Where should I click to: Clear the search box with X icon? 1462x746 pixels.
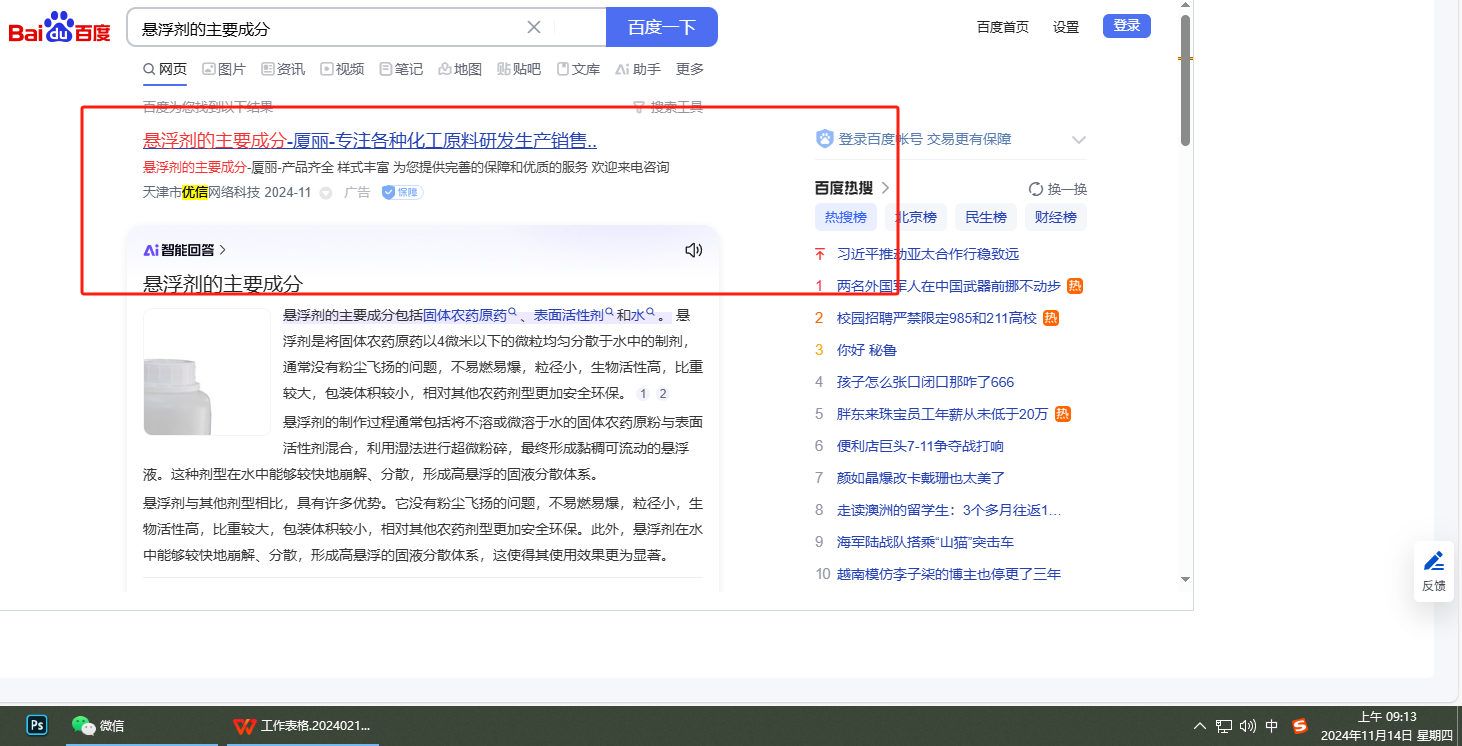(534, 27)
